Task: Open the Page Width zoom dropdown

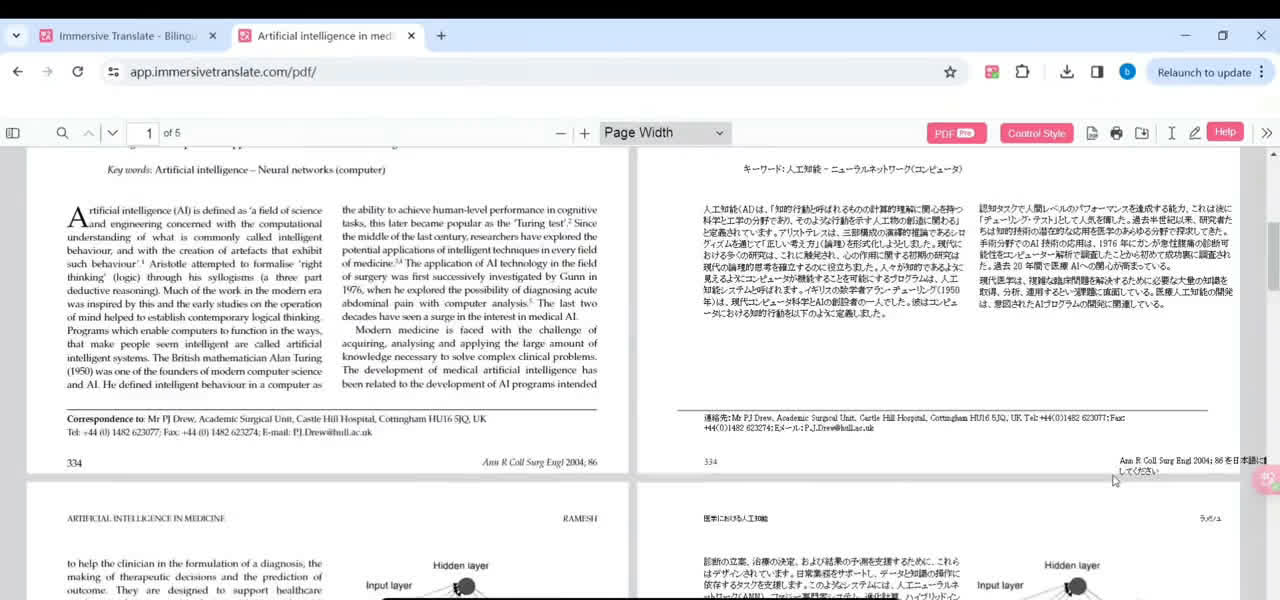Action: coord(665,133)
